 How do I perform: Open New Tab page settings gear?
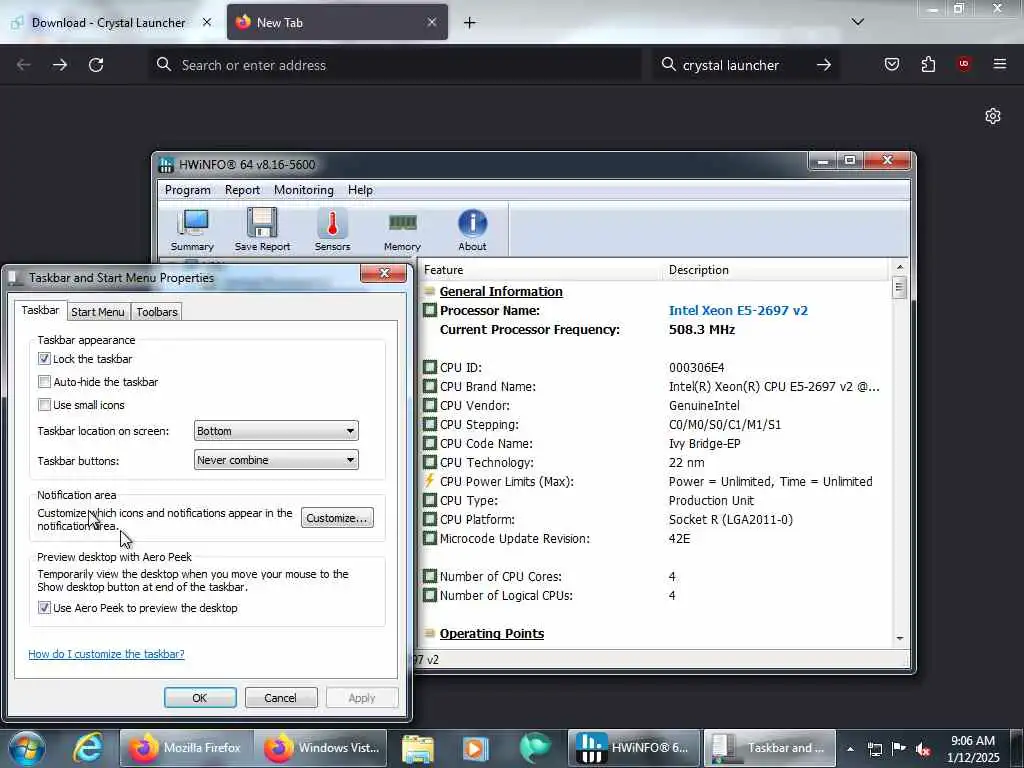coord(993,116)
